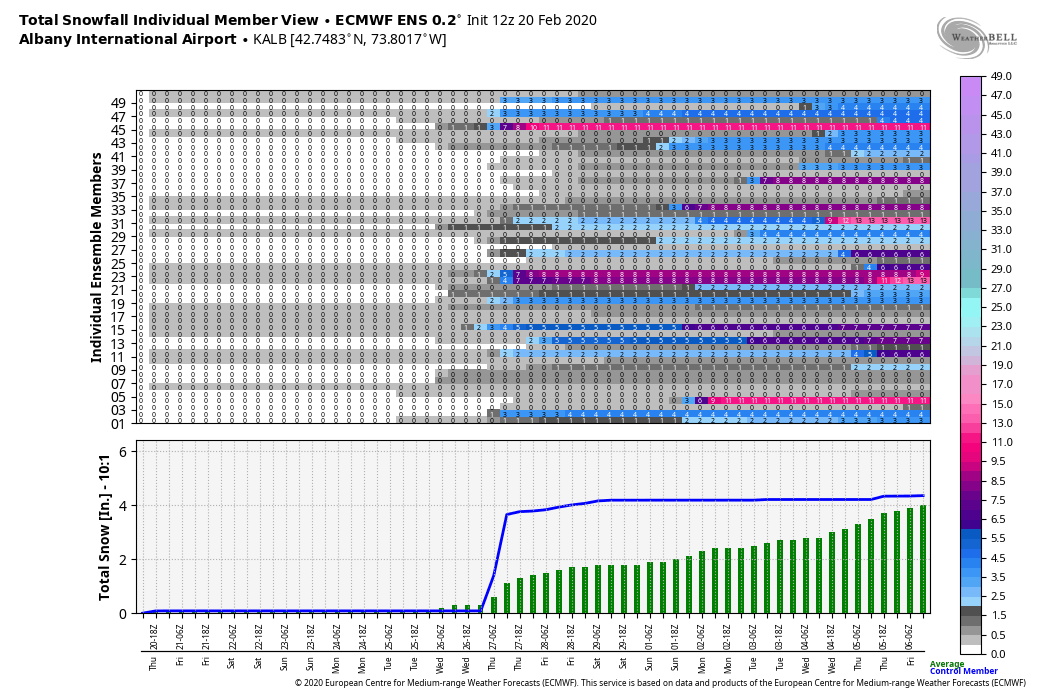This screenshot has width=1040, height=696.
Task: Click the 06-06Z time tick label
Action: coord(909,637)
